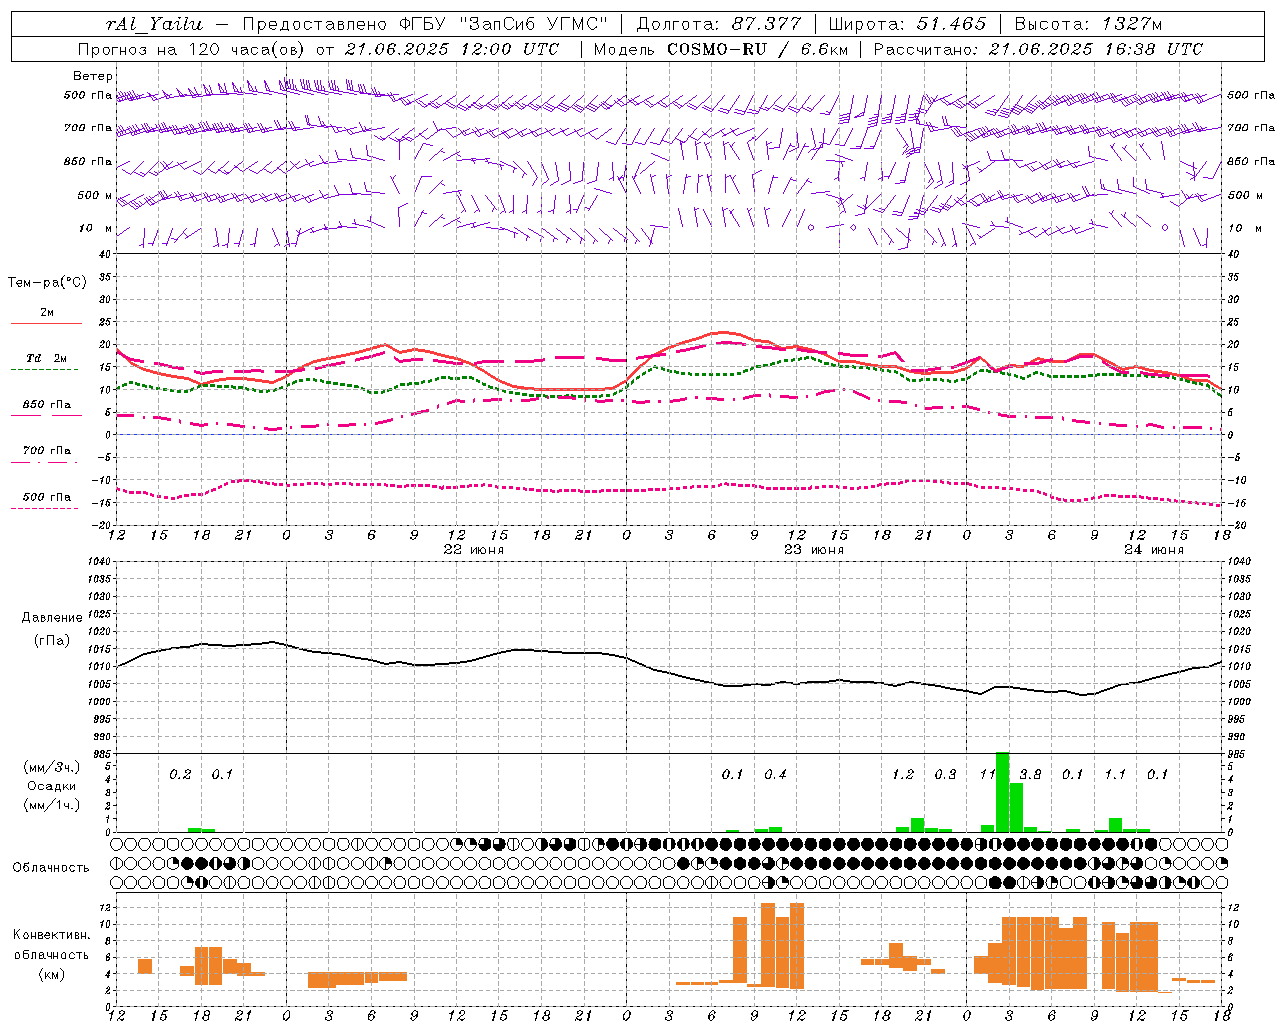Click the Конвективн. облачность label
The height and width of the screenshot is (1024, 1280).
click(52, 945)
